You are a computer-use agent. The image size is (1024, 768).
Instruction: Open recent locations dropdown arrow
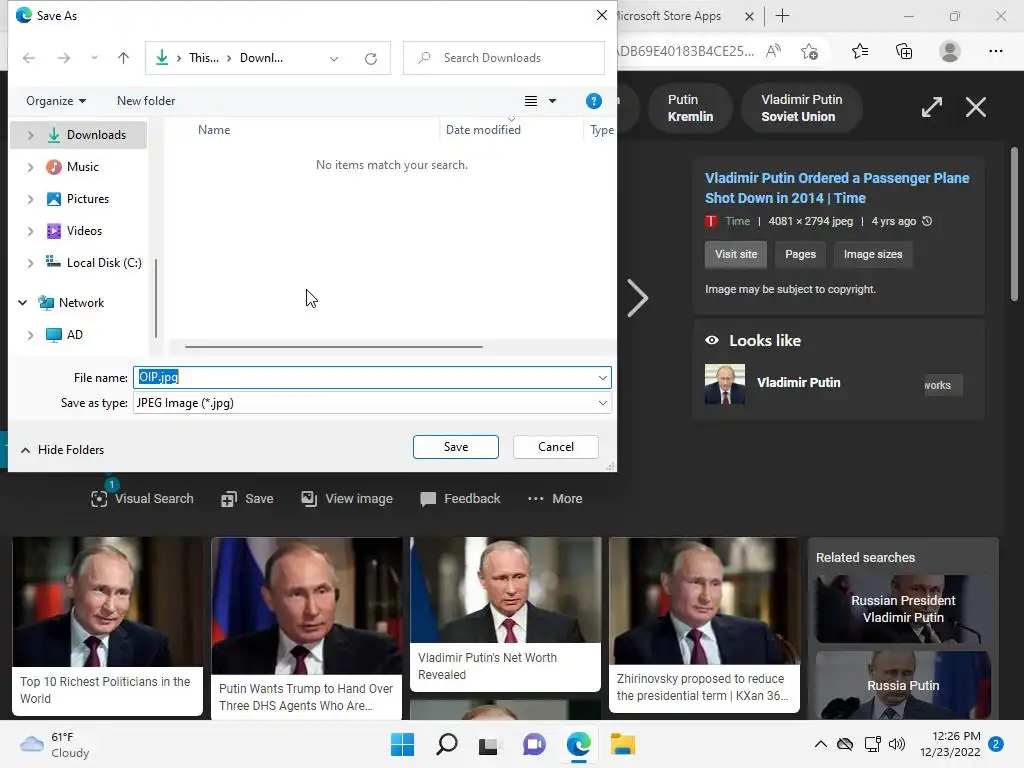[95, 58]
